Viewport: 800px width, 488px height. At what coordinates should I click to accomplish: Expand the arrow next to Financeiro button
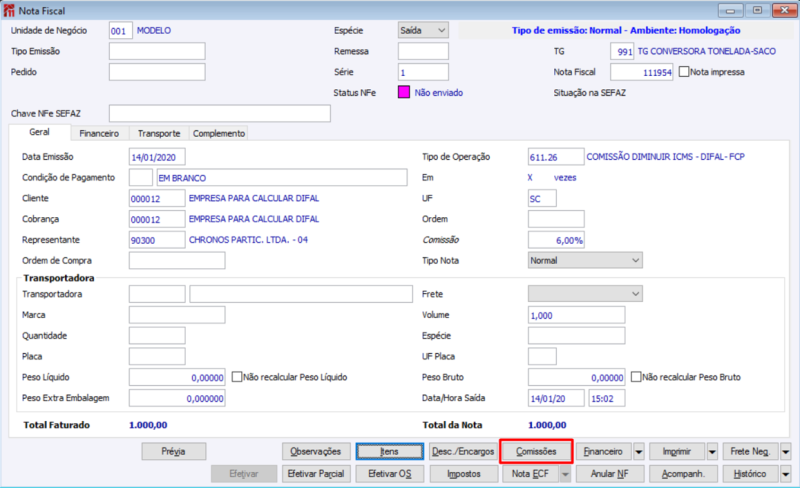tap(639, 452)
